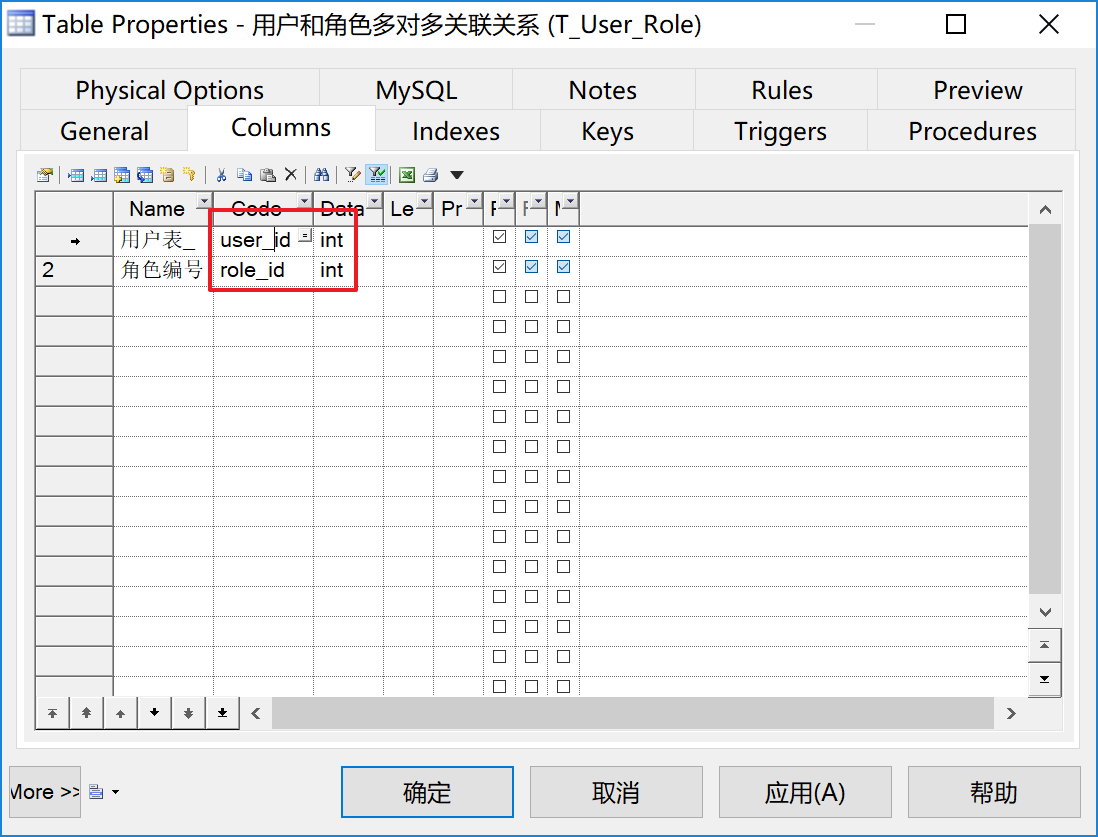Click the Insert Row toolbar icon
The height and width of the screenshot is (837, 1098).
[75, 174]
